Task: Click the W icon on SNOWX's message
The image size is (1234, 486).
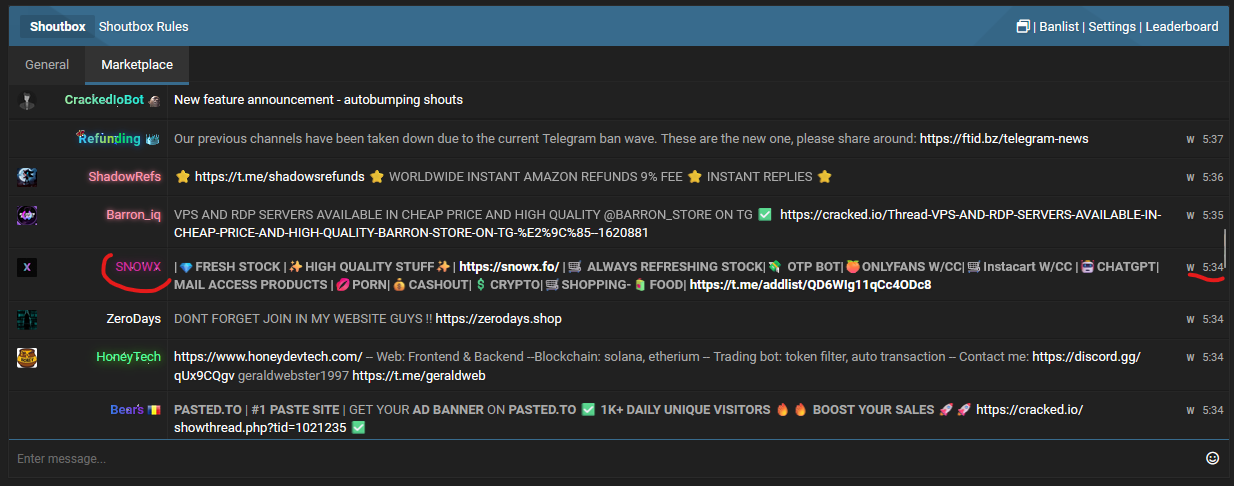Action: coord(1191,267)
